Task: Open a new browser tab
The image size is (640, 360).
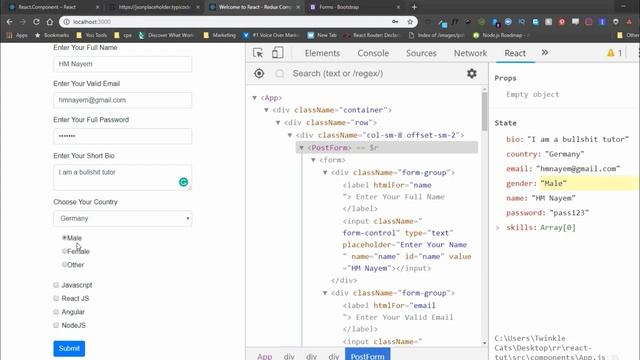Action: [414, 7]
